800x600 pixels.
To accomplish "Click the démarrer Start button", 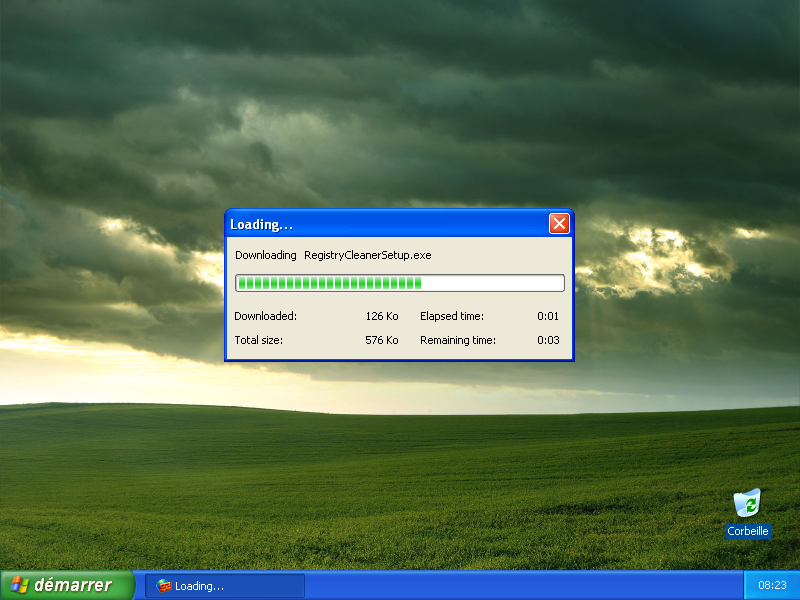I will coord(67,585).
